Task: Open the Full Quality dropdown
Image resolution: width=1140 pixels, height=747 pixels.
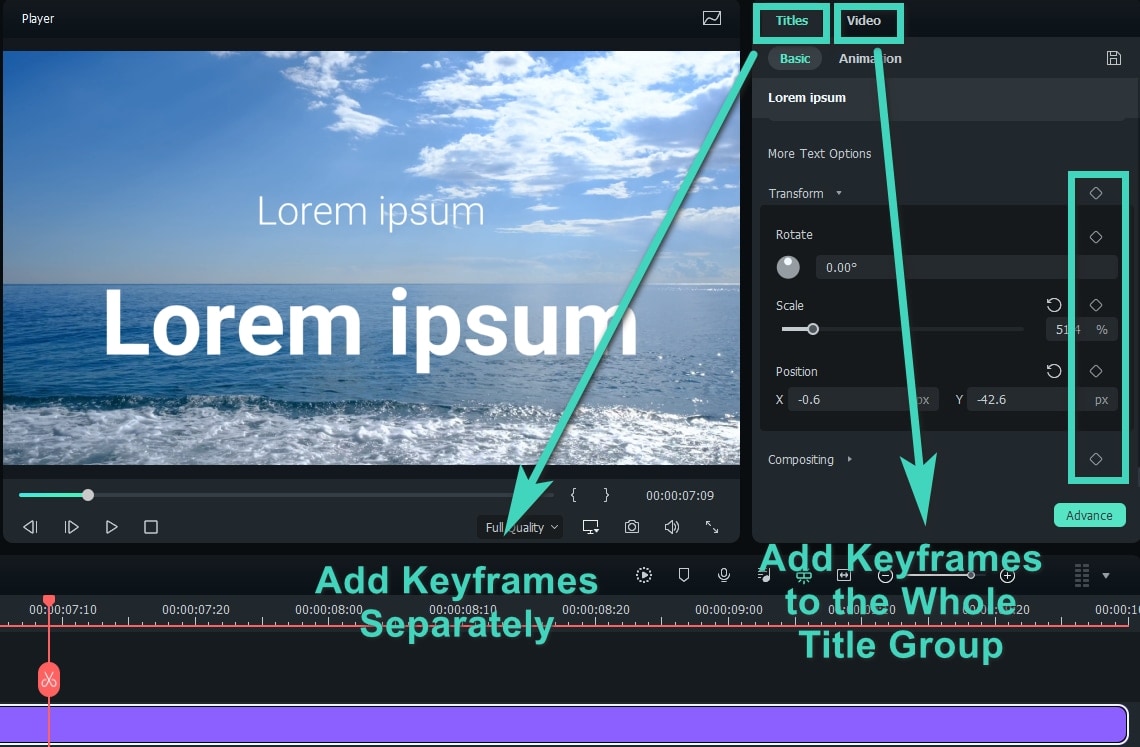Action: click(x=520, y=527)
